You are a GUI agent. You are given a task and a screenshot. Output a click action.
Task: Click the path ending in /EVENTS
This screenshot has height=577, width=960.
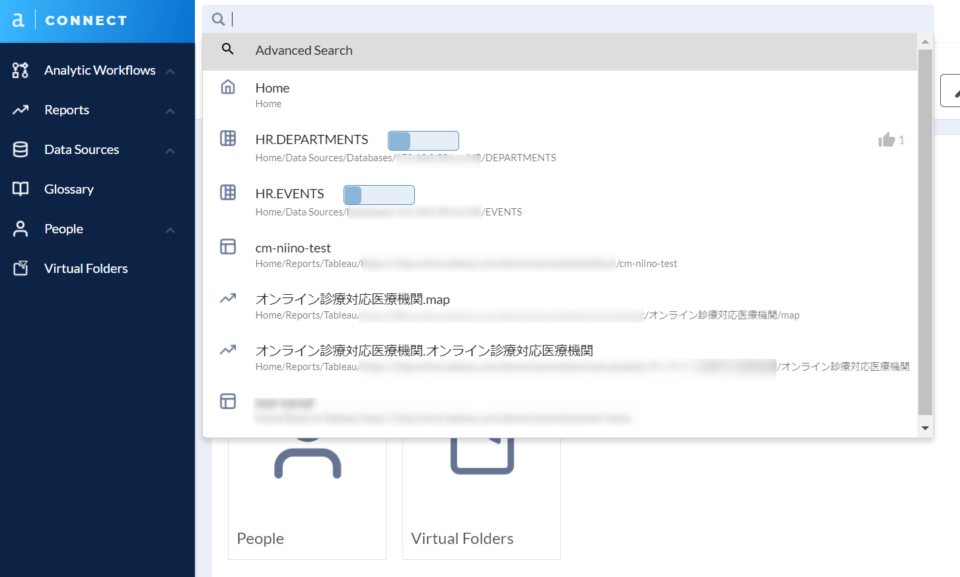[x=389, y=212]
